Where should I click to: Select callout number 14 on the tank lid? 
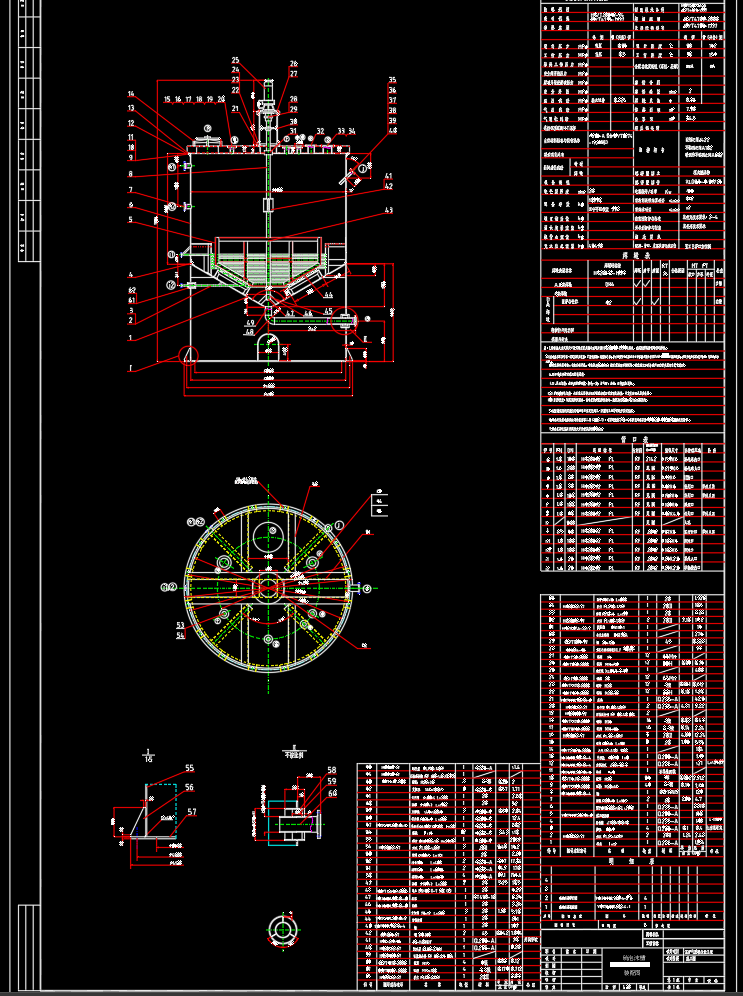pos(131,94)
